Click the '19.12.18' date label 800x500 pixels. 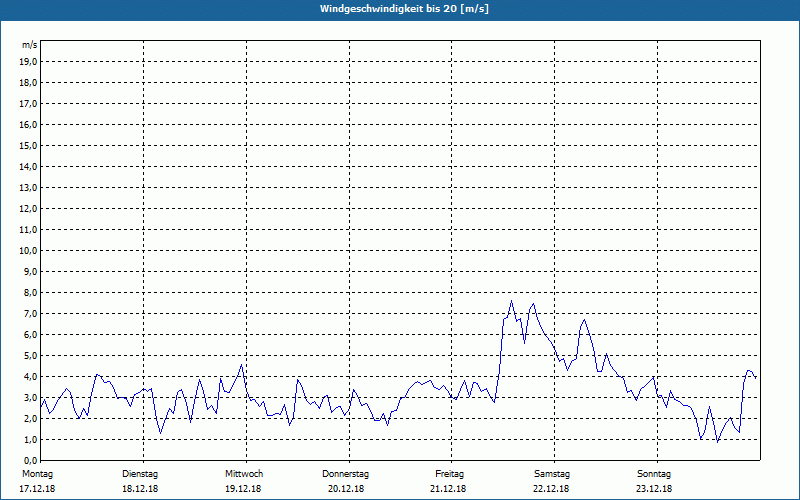[243, 489]
